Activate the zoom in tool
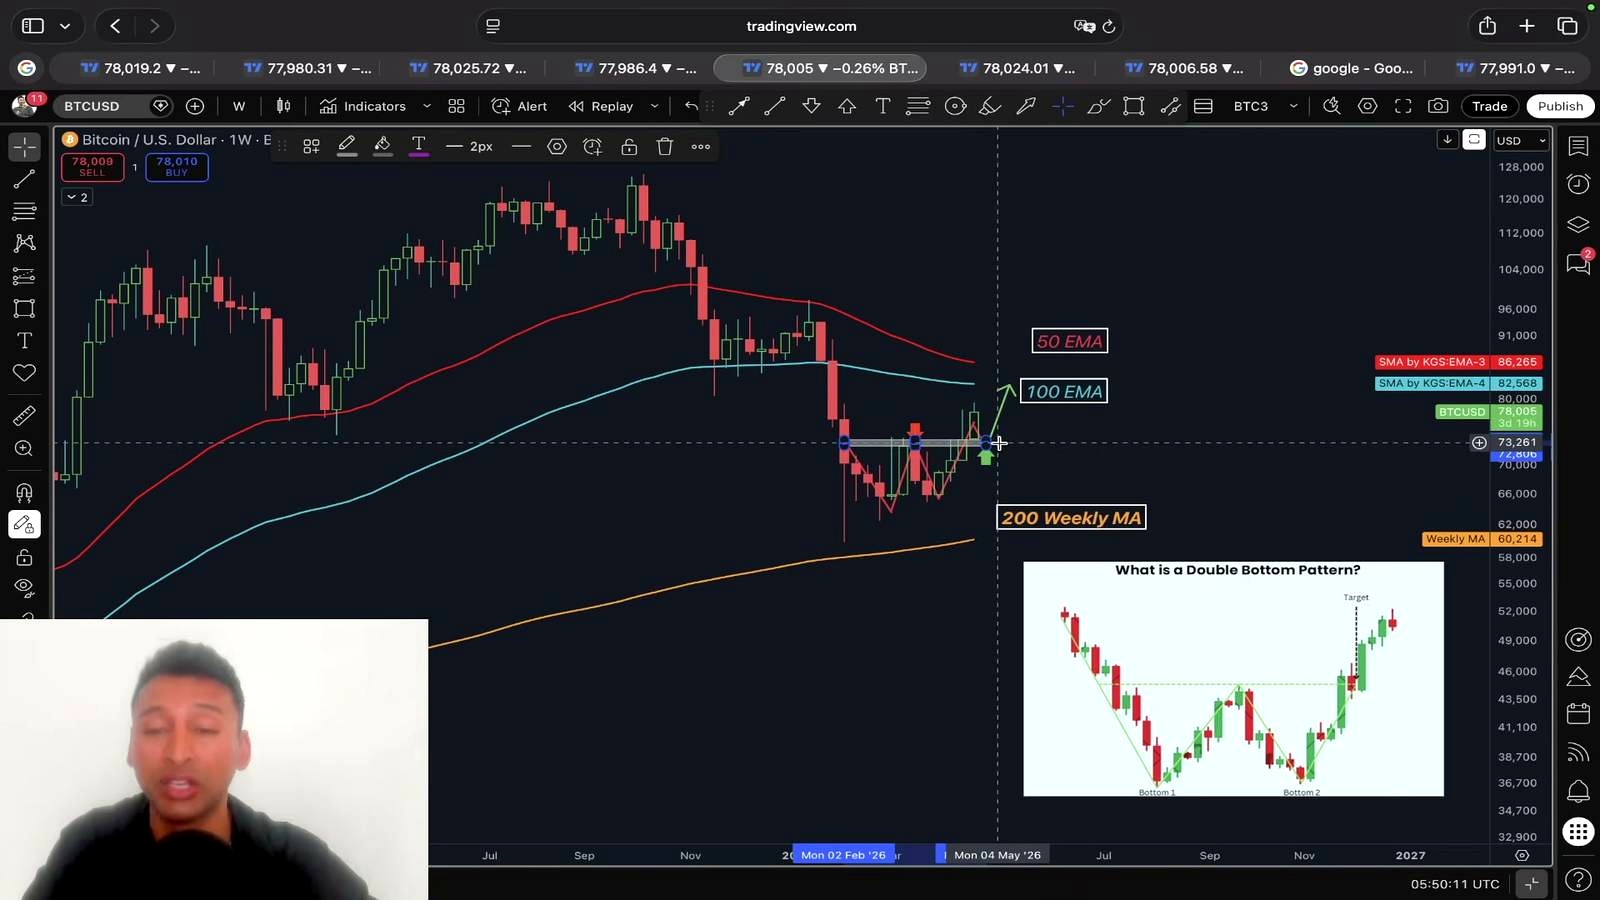 click(x=24, y=449)
